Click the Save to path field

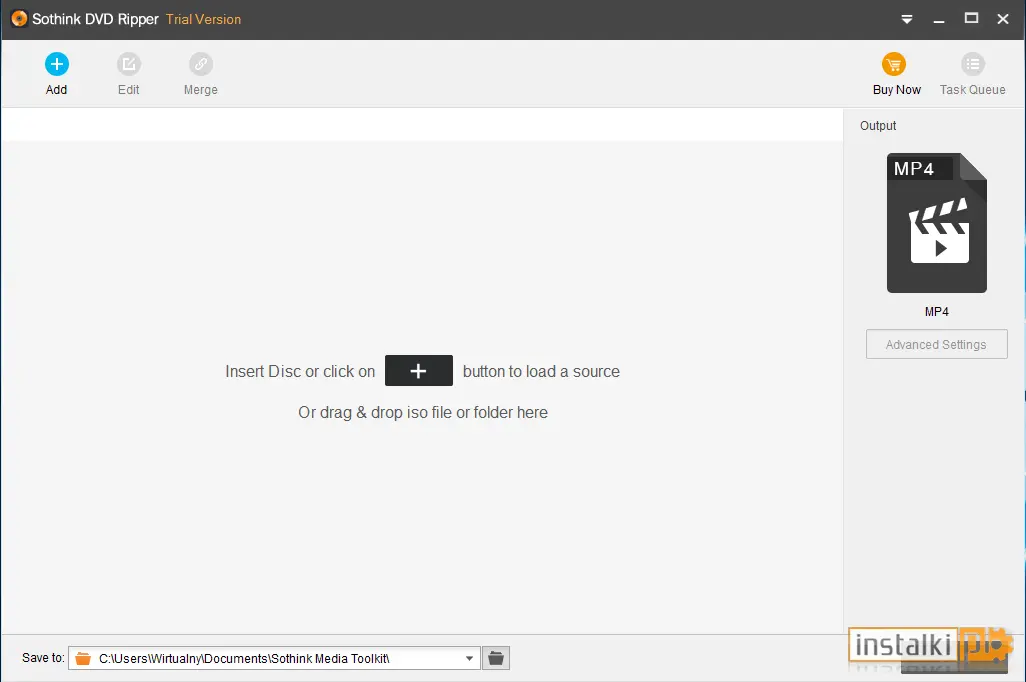coord(274,658)
